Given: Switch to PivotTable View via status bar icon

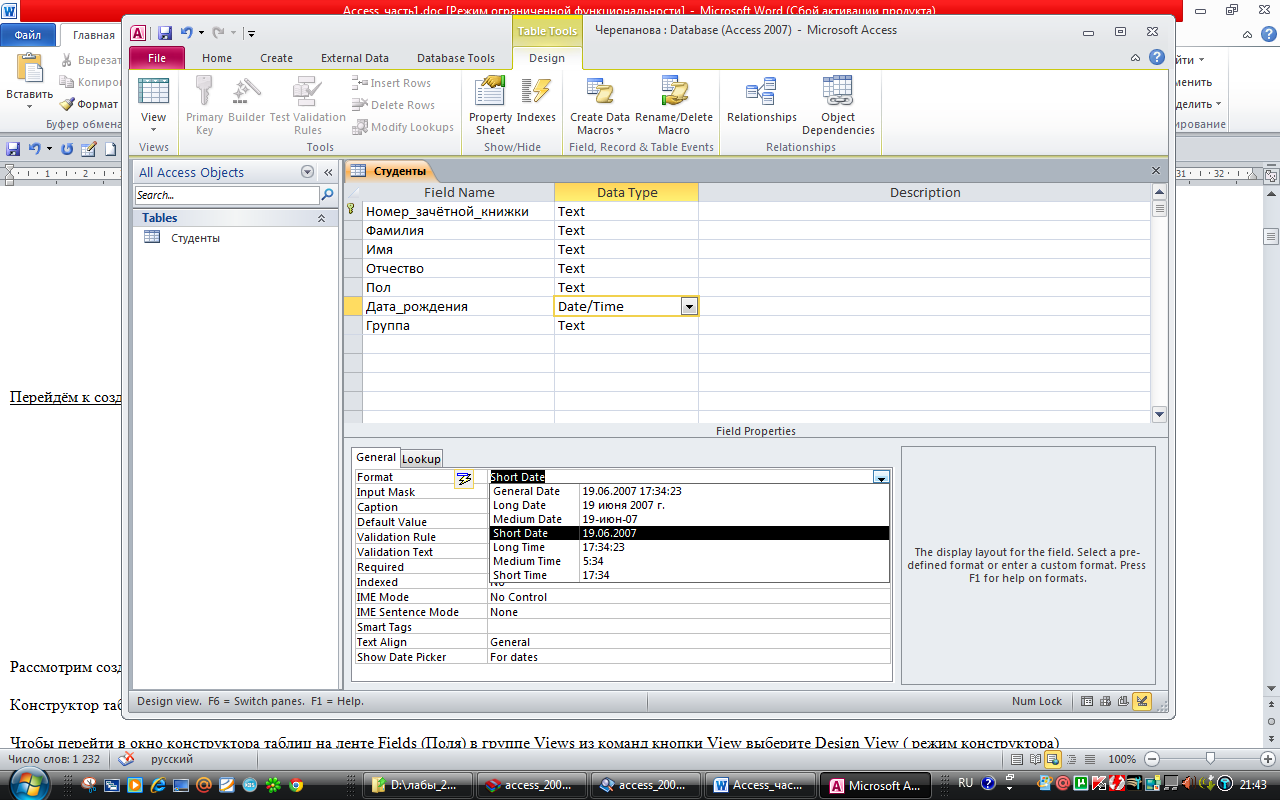Looking at the screenshot, I should [1106, 701].
